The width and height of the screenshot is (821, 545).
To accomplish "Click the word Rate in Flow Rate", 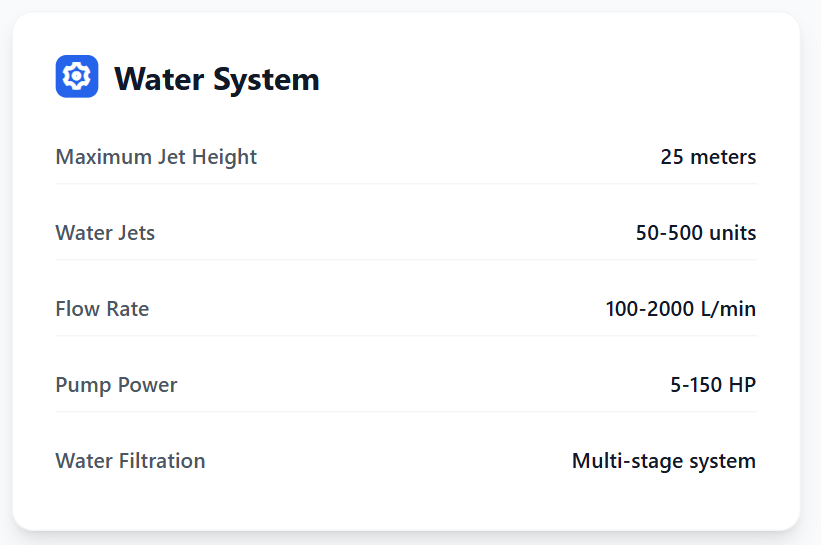I will click(128, 309).
